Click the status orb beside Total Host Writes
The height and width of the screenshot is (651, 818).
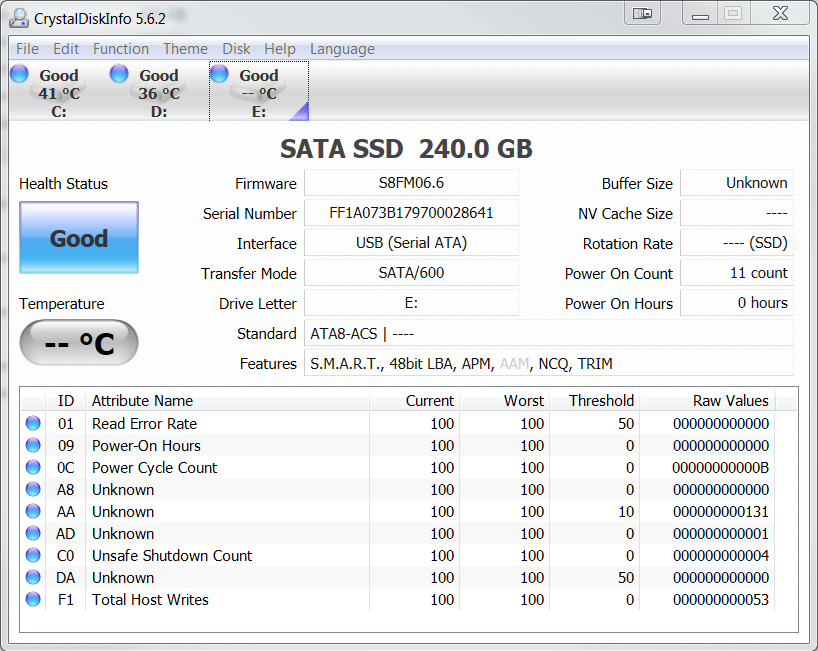click(x=33, y=600)
